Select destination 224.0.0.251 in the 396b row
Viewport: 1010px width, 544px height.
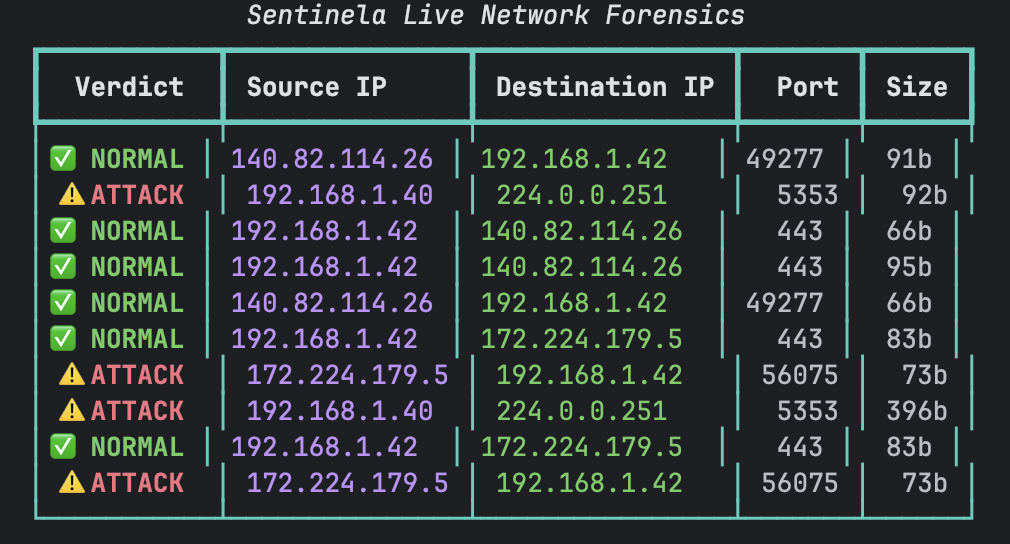(x=581, y=411)
